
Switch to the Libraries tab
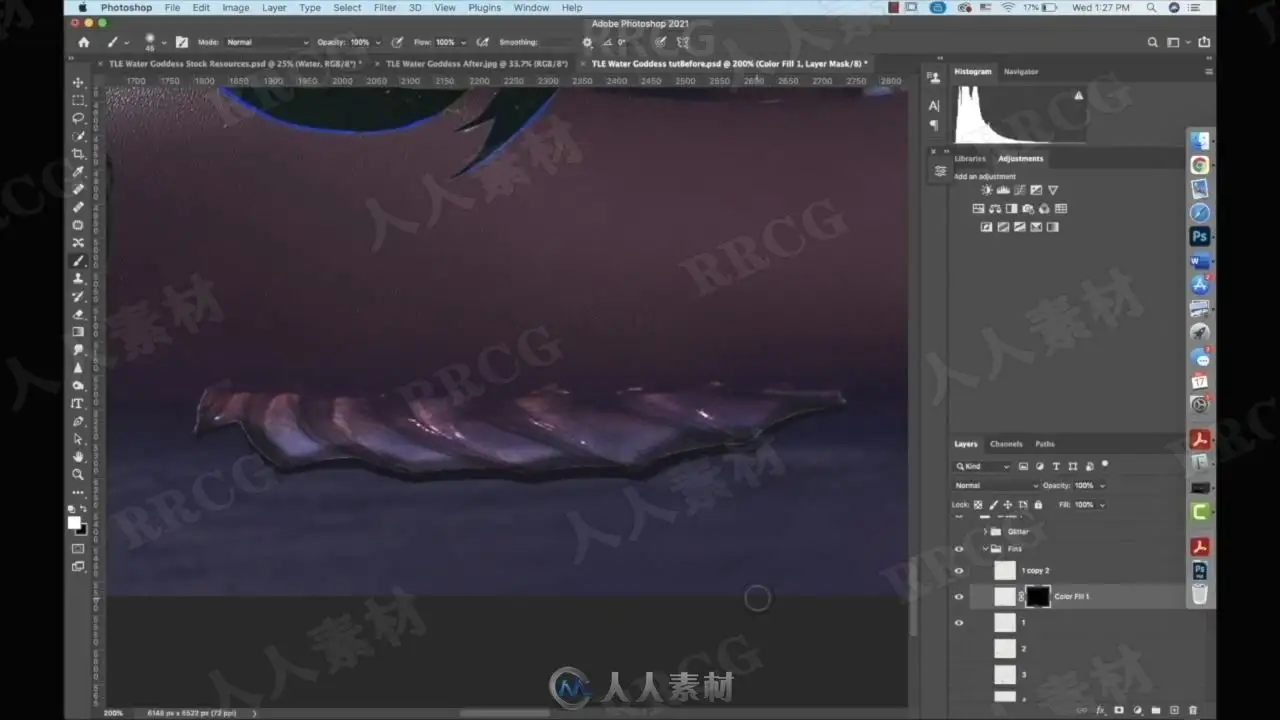tap(970, 158)
